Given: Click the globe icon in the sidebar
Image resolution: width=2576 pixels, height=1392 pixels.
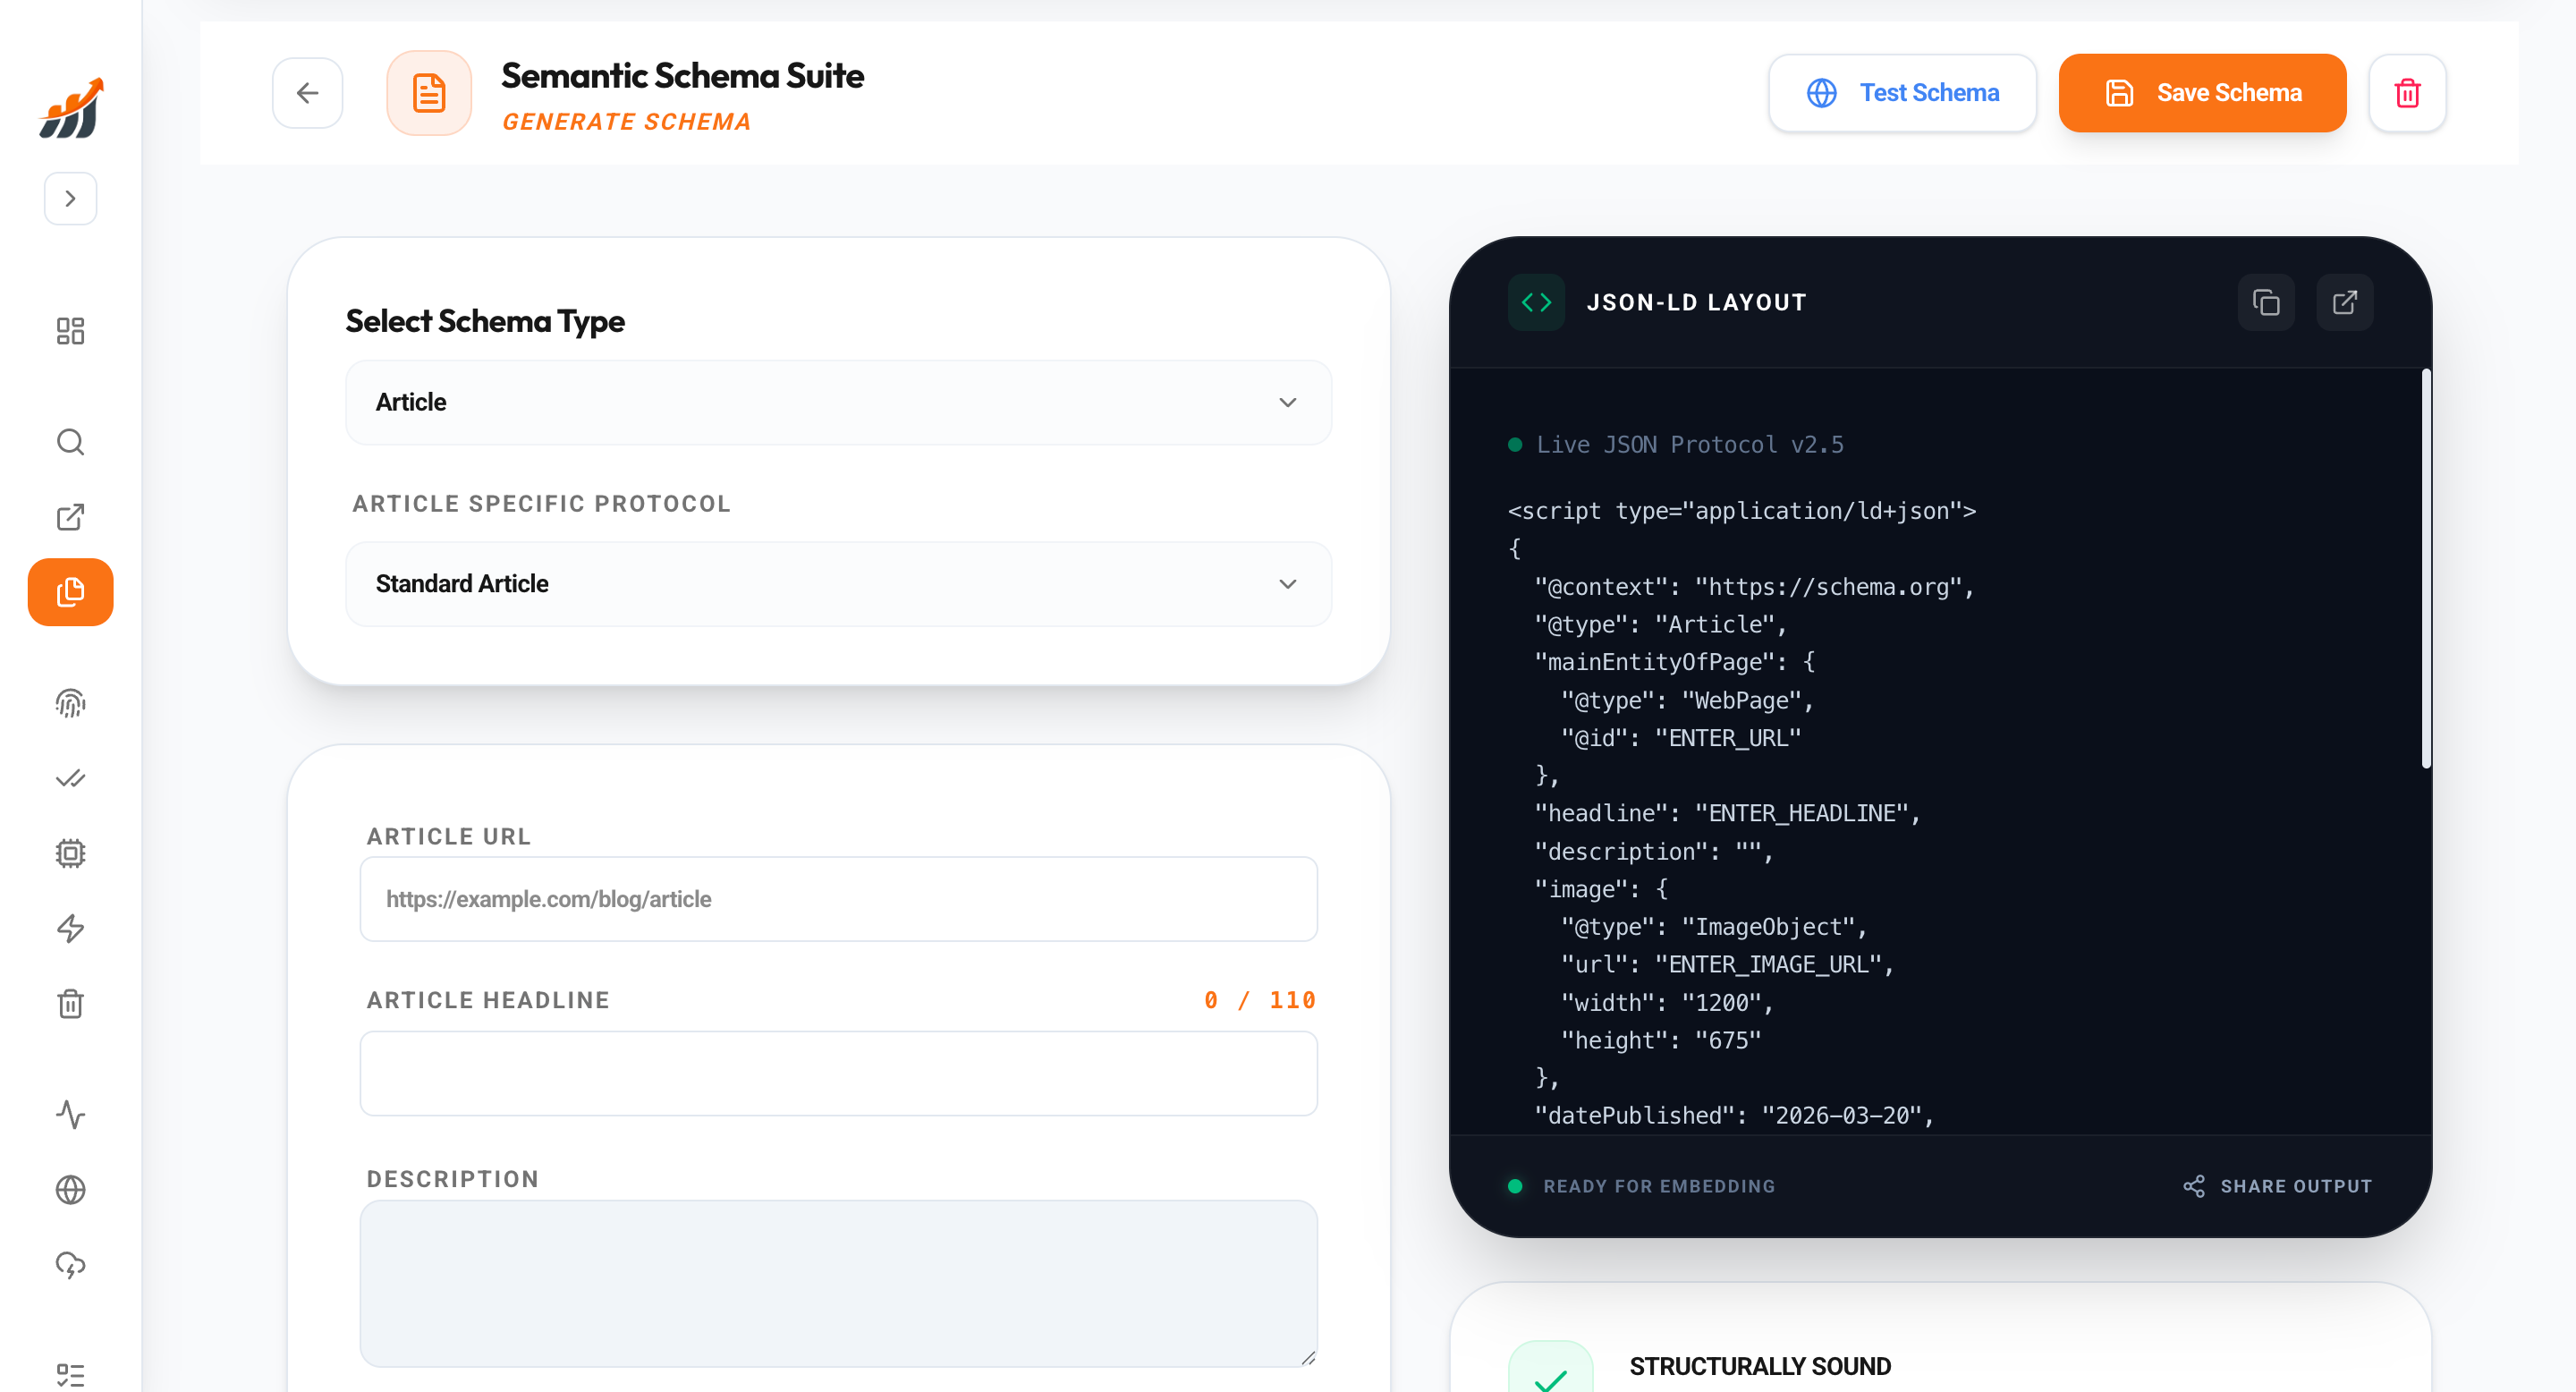Looking at the screenshot, I should 70,1190.
